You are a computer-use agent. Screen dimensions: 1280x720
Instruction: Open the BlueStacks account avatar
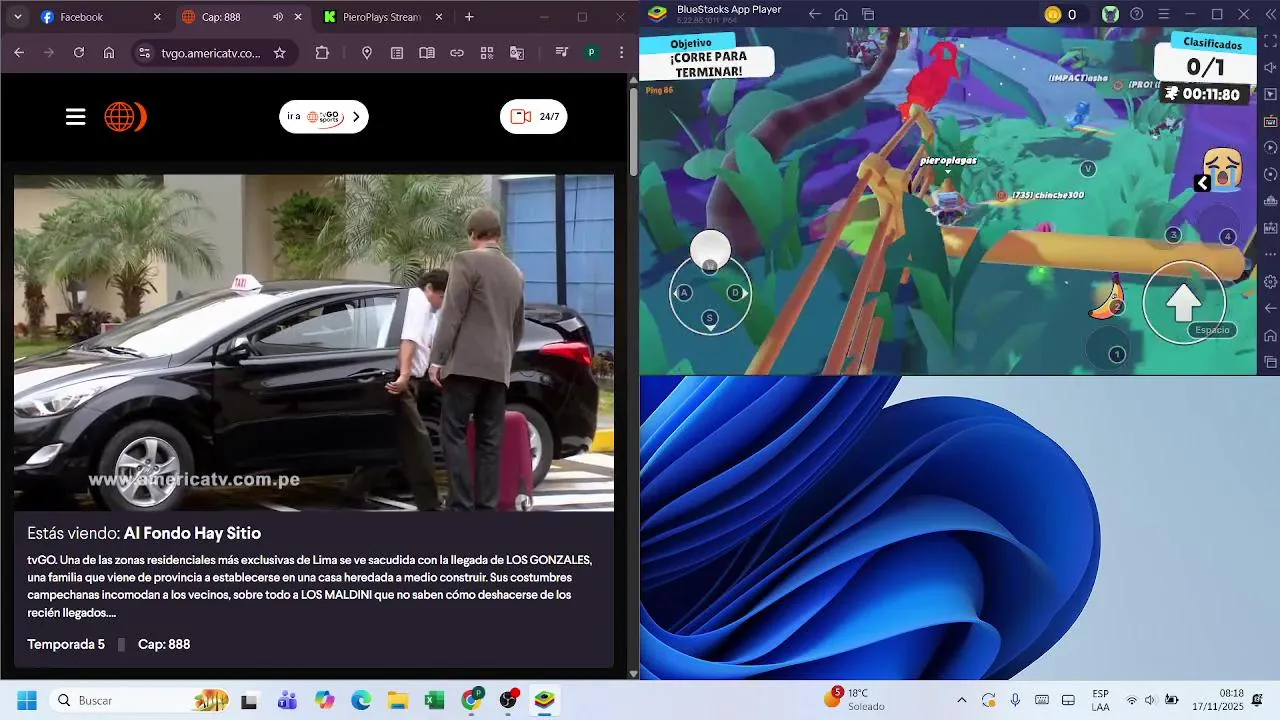1110,14
